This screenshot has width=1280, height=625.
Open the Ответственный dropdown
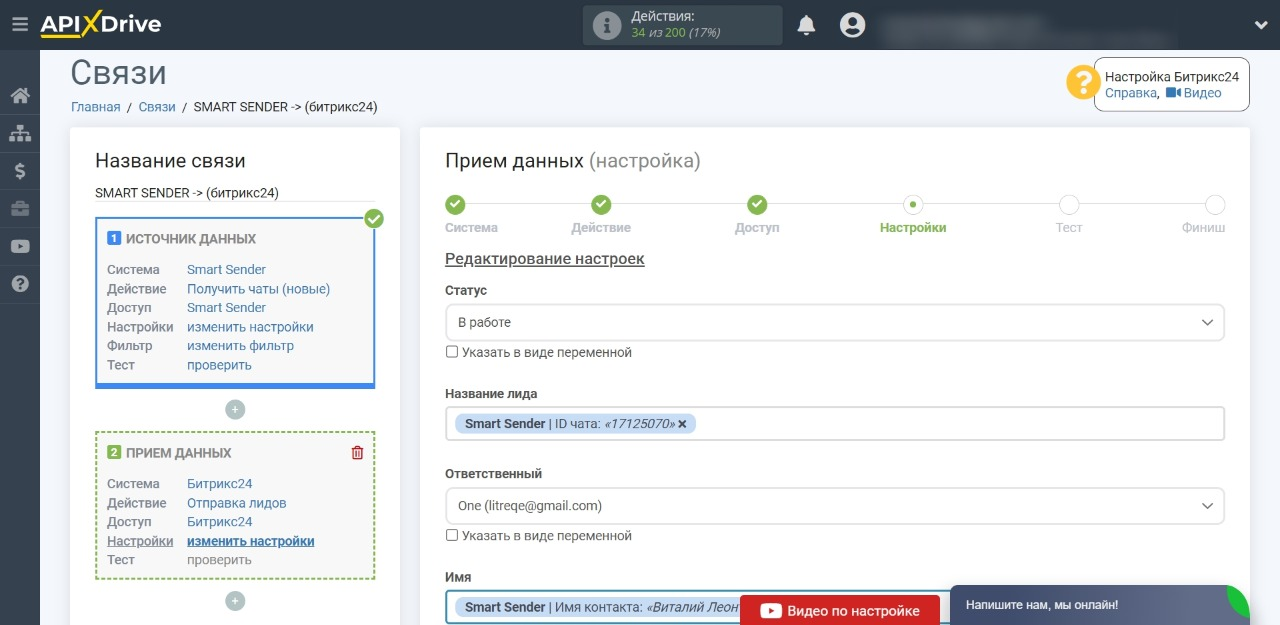[834, 506]
